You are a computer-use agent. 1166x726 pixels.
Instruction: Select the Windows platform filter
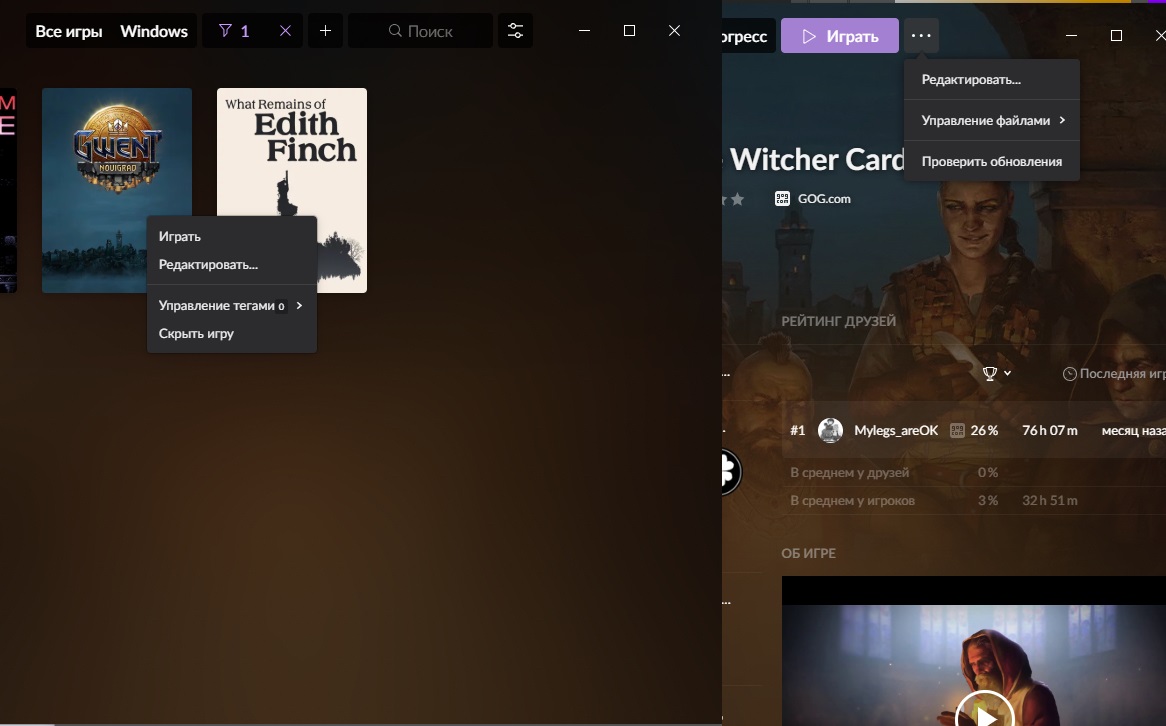[x=154, y=31]
